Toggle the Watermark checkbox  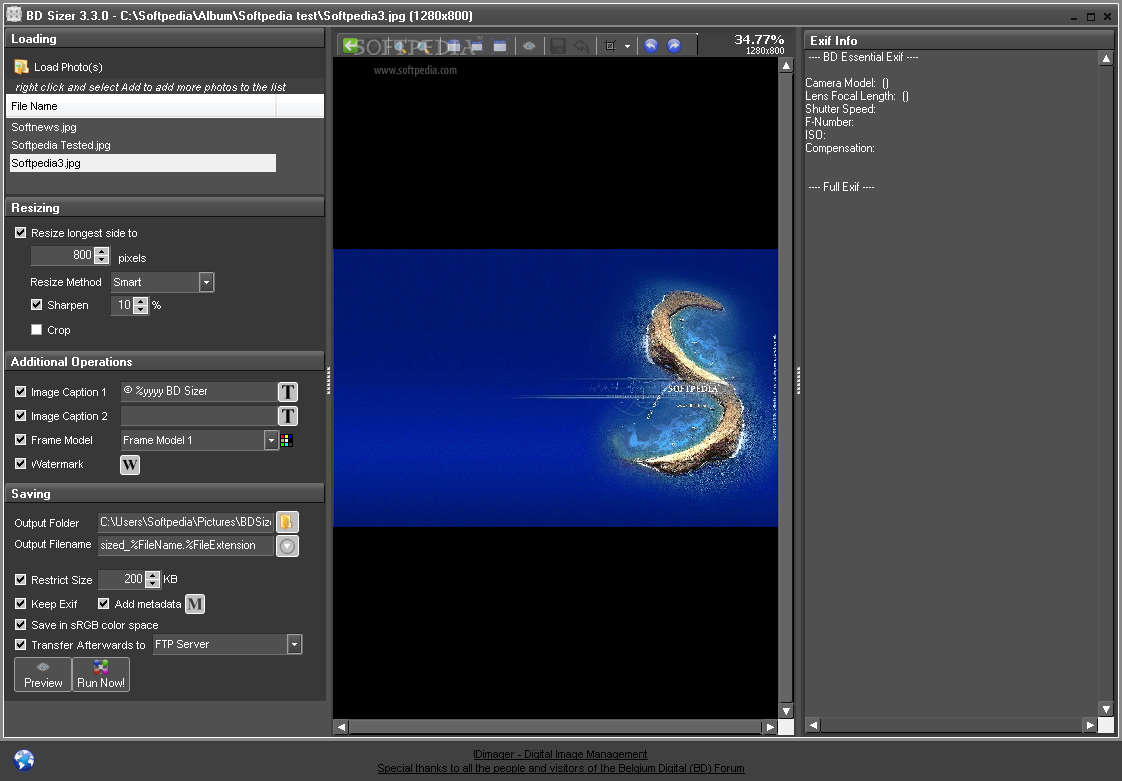click(x=20, y=463)
